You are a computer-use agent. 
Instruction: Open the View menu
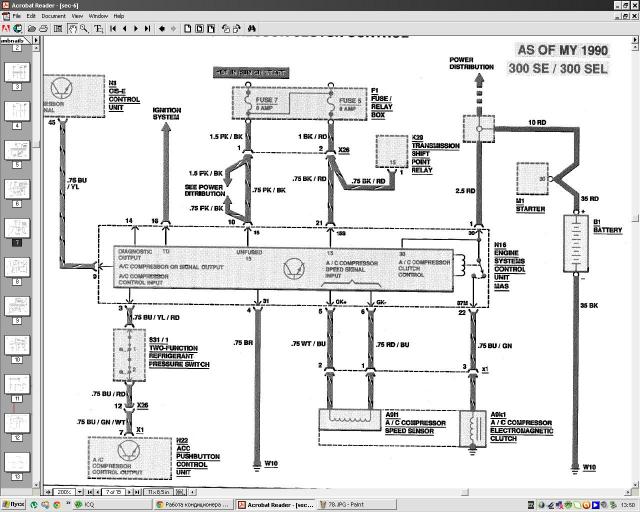click(77, 16)
